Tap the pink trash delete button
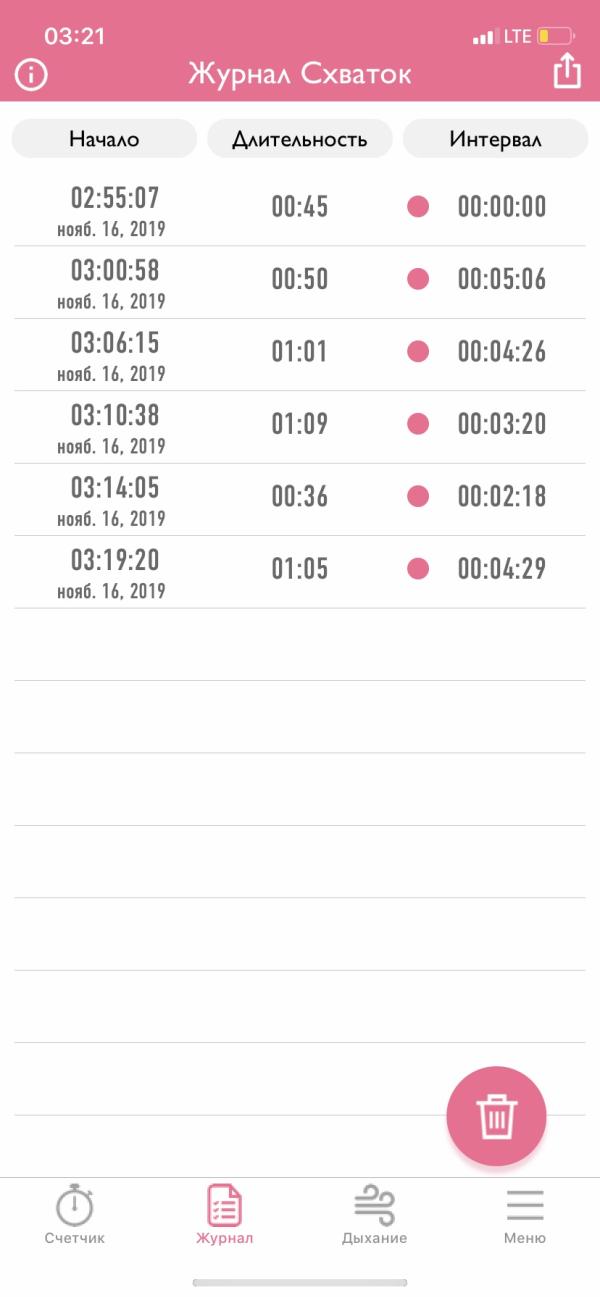The width and height of the screenshot is (600, 1297). [x=496, y=1116]
